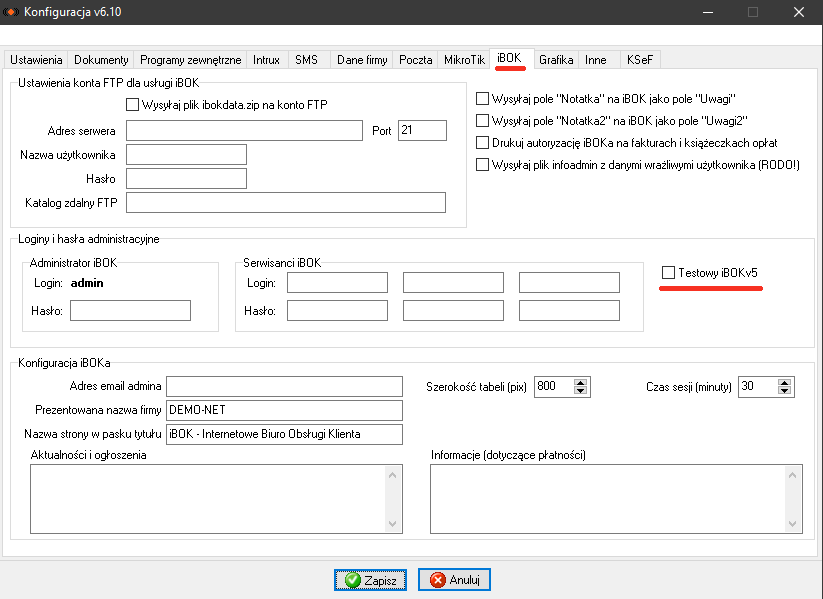Screen dimensions: 823x599
Task: Click the red Anuluj cancel button
Action: pyautogui.click(x=454, y=580)
